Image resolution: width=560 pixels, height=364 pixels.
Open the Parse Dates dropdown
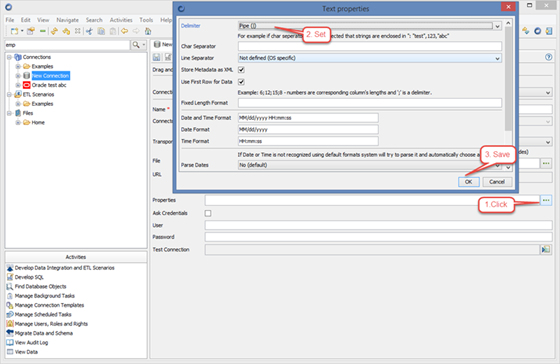click(497, 165)
